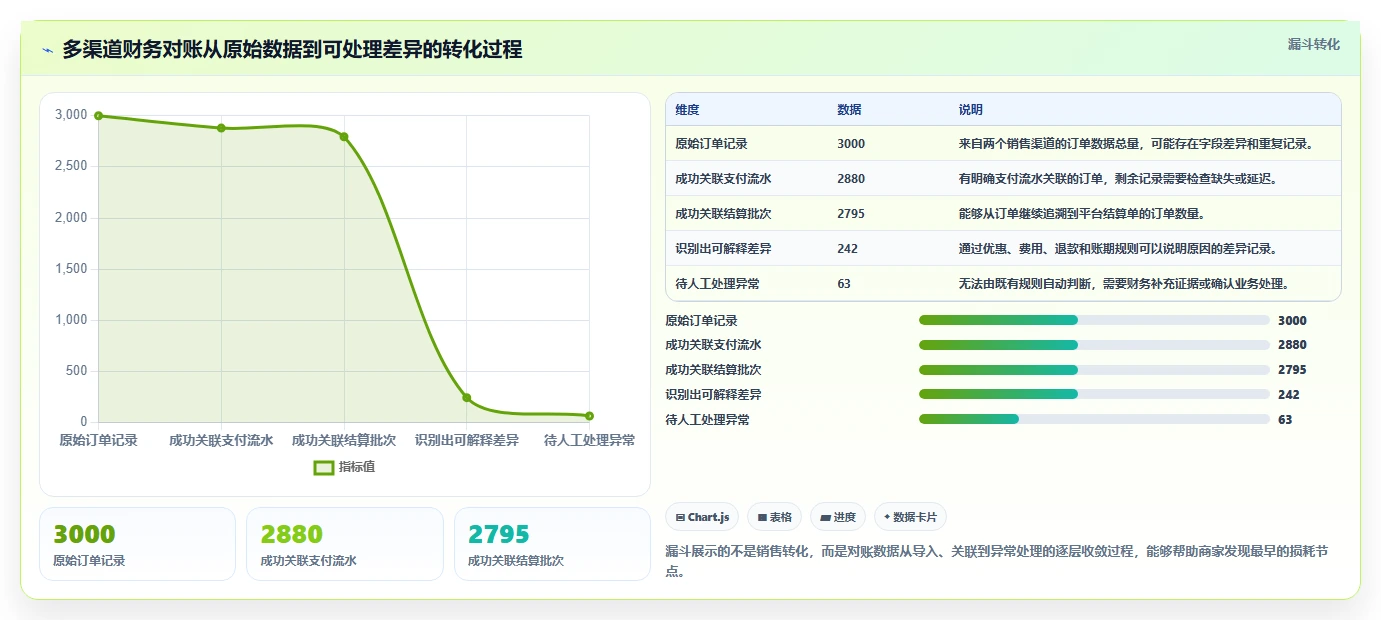This screenshot has height=620, width=1381.
Task: Click the 2880 stat card
Action: click(344, 544)
